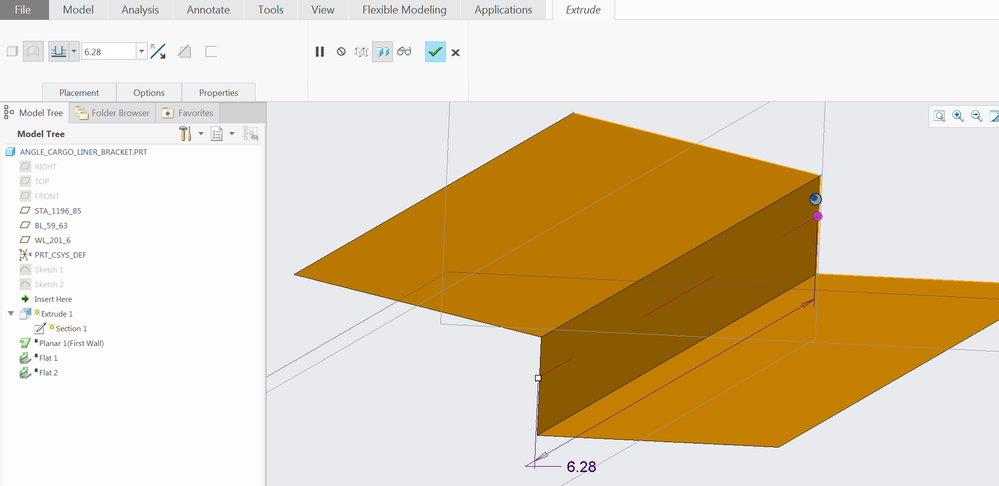Open the Options panel
This screenshot has width=999, height=486.
pos(149,92)
